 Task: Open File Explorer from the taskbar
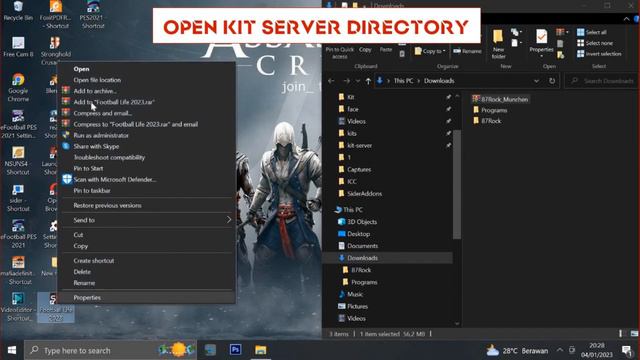click(x=260, y=350)
